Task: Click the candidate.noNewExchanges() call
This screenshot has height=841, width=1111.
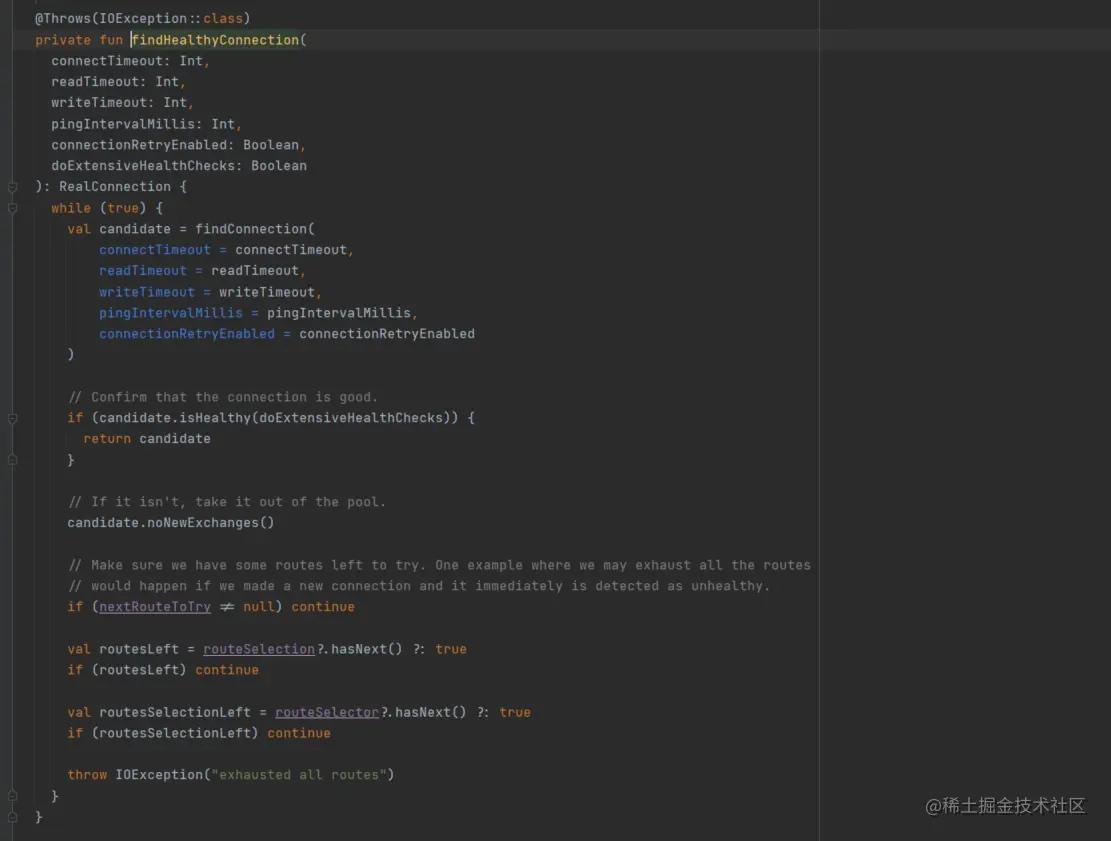Action: 171,523
